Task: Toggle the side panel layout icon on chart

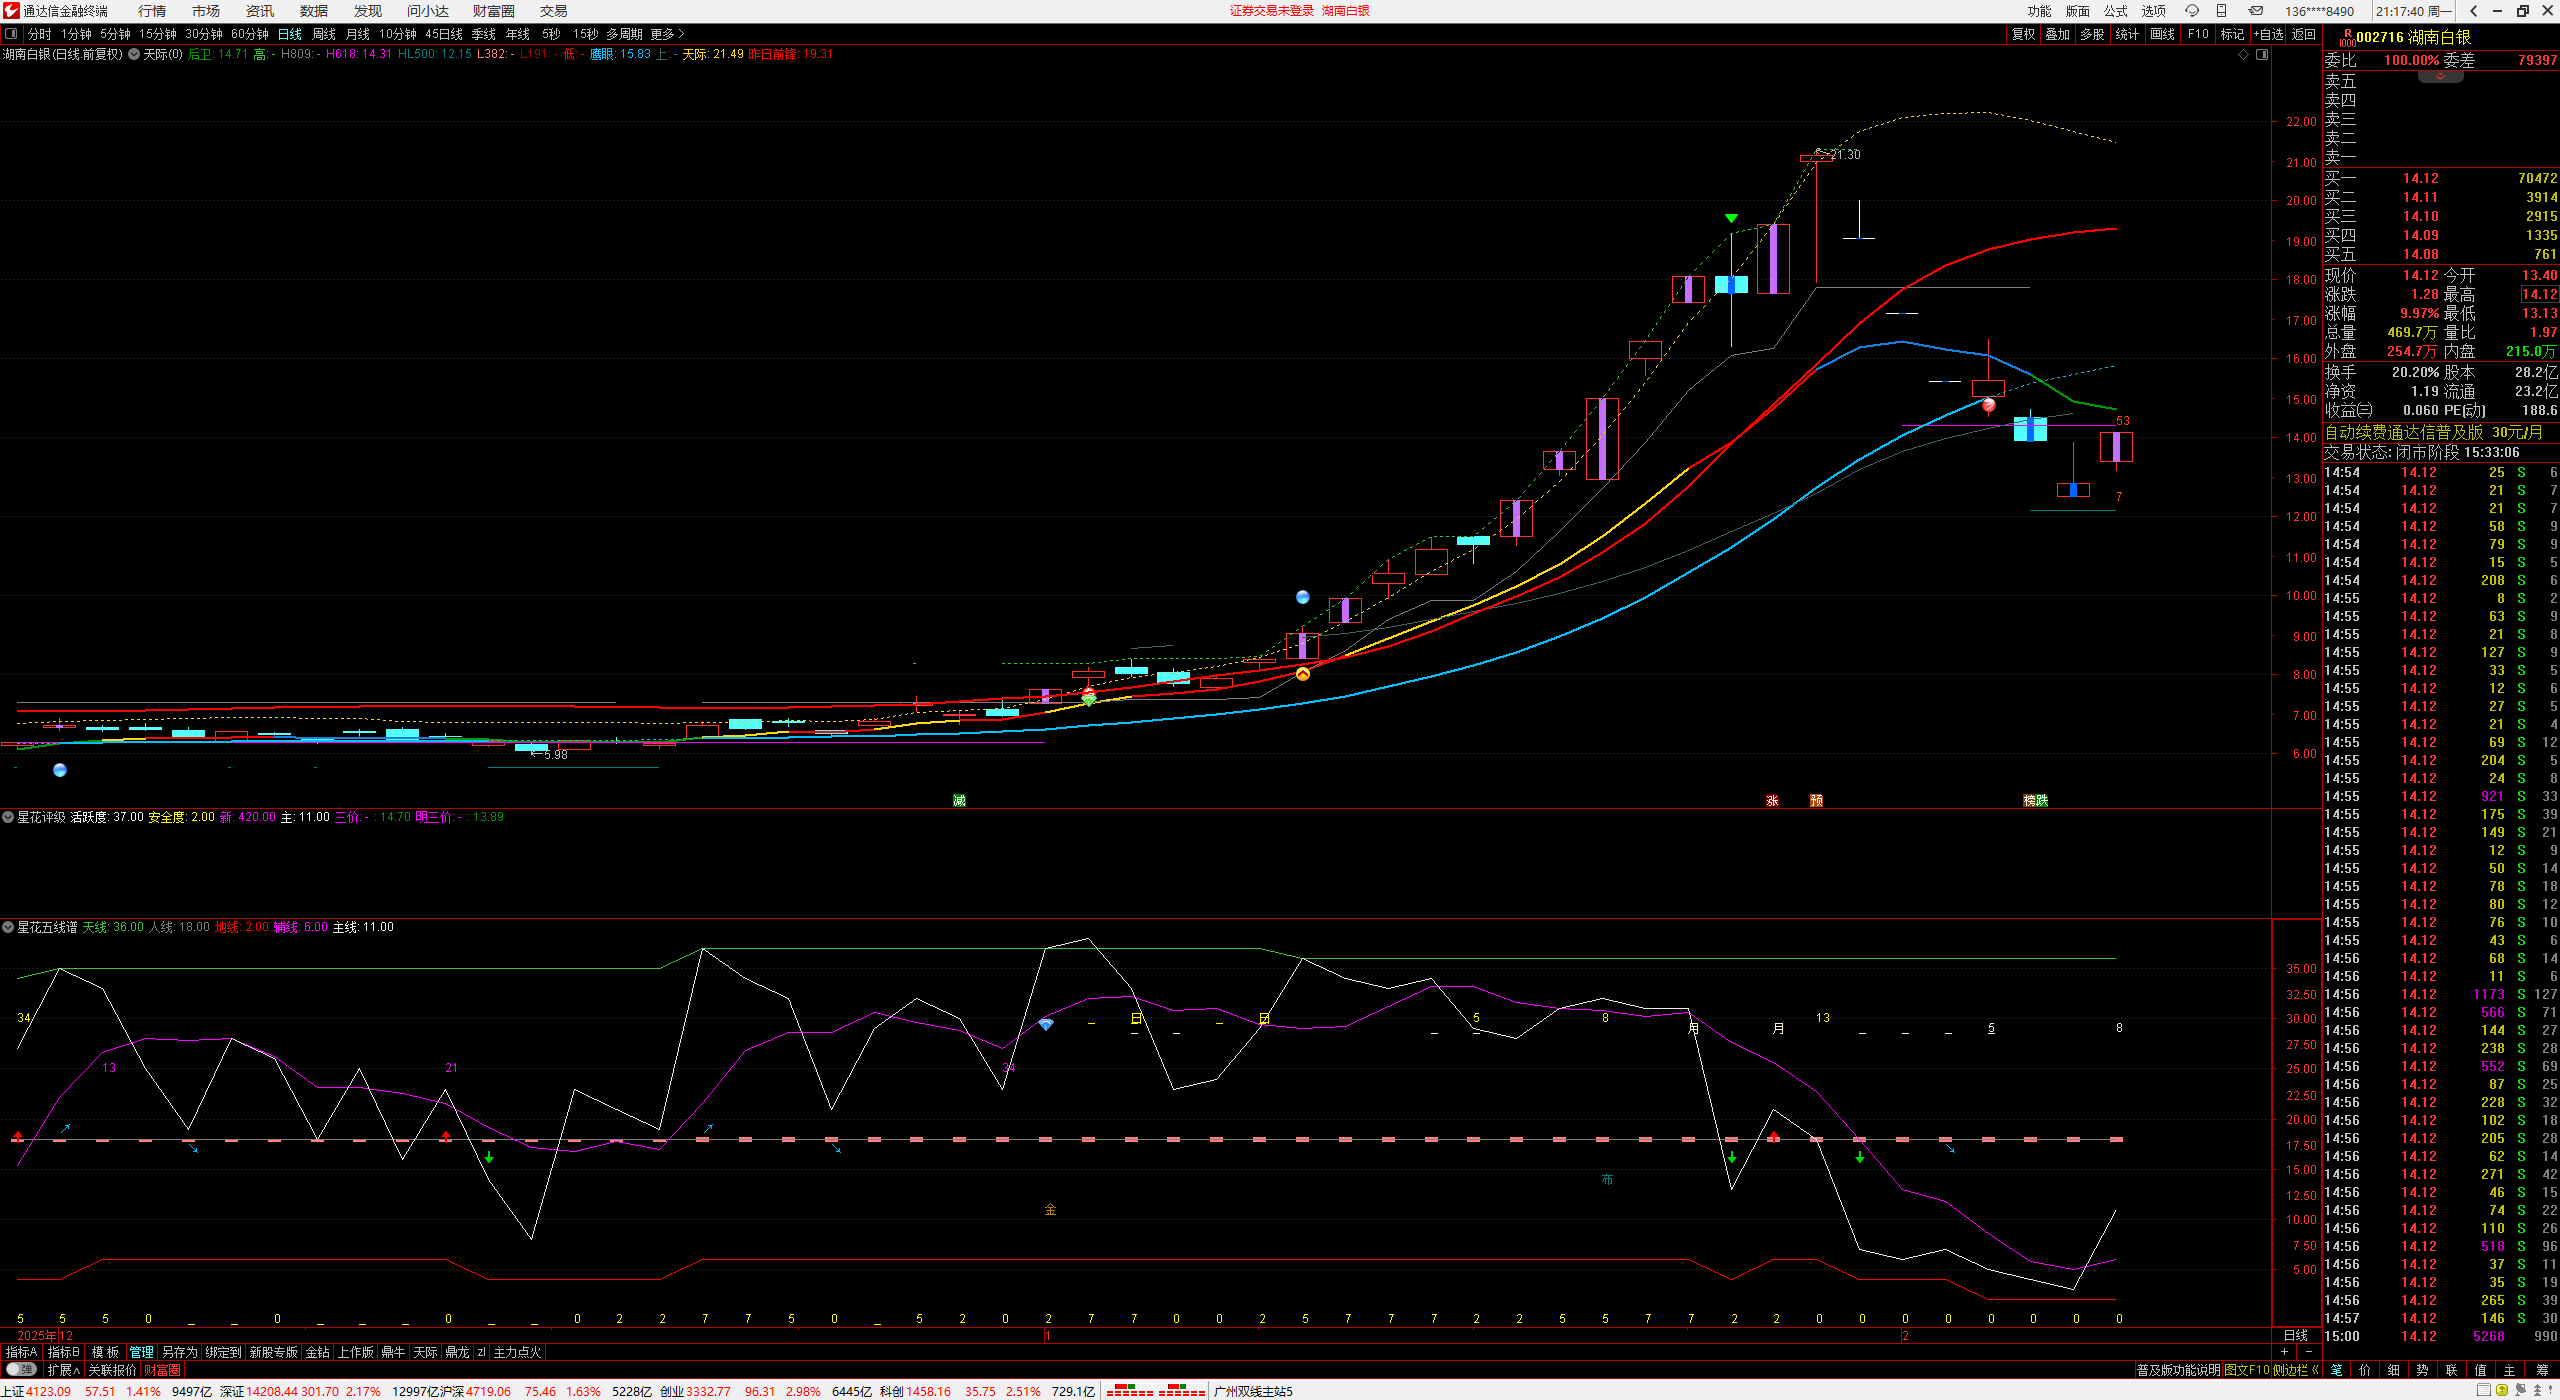Action: pos(2262,54)
